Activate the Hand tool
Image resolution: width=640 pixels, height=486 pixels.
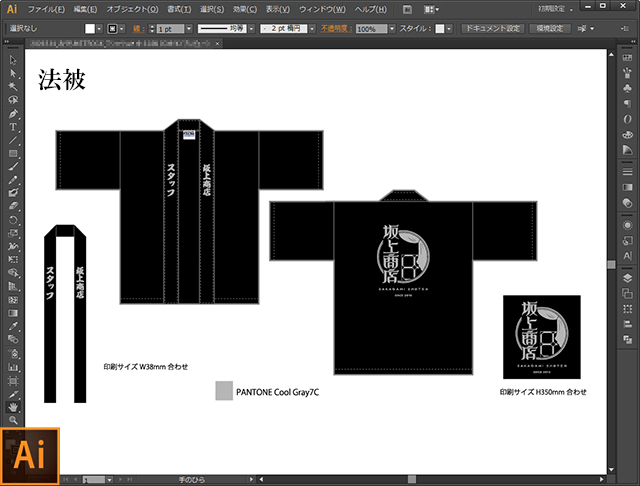tap(13, 407)
